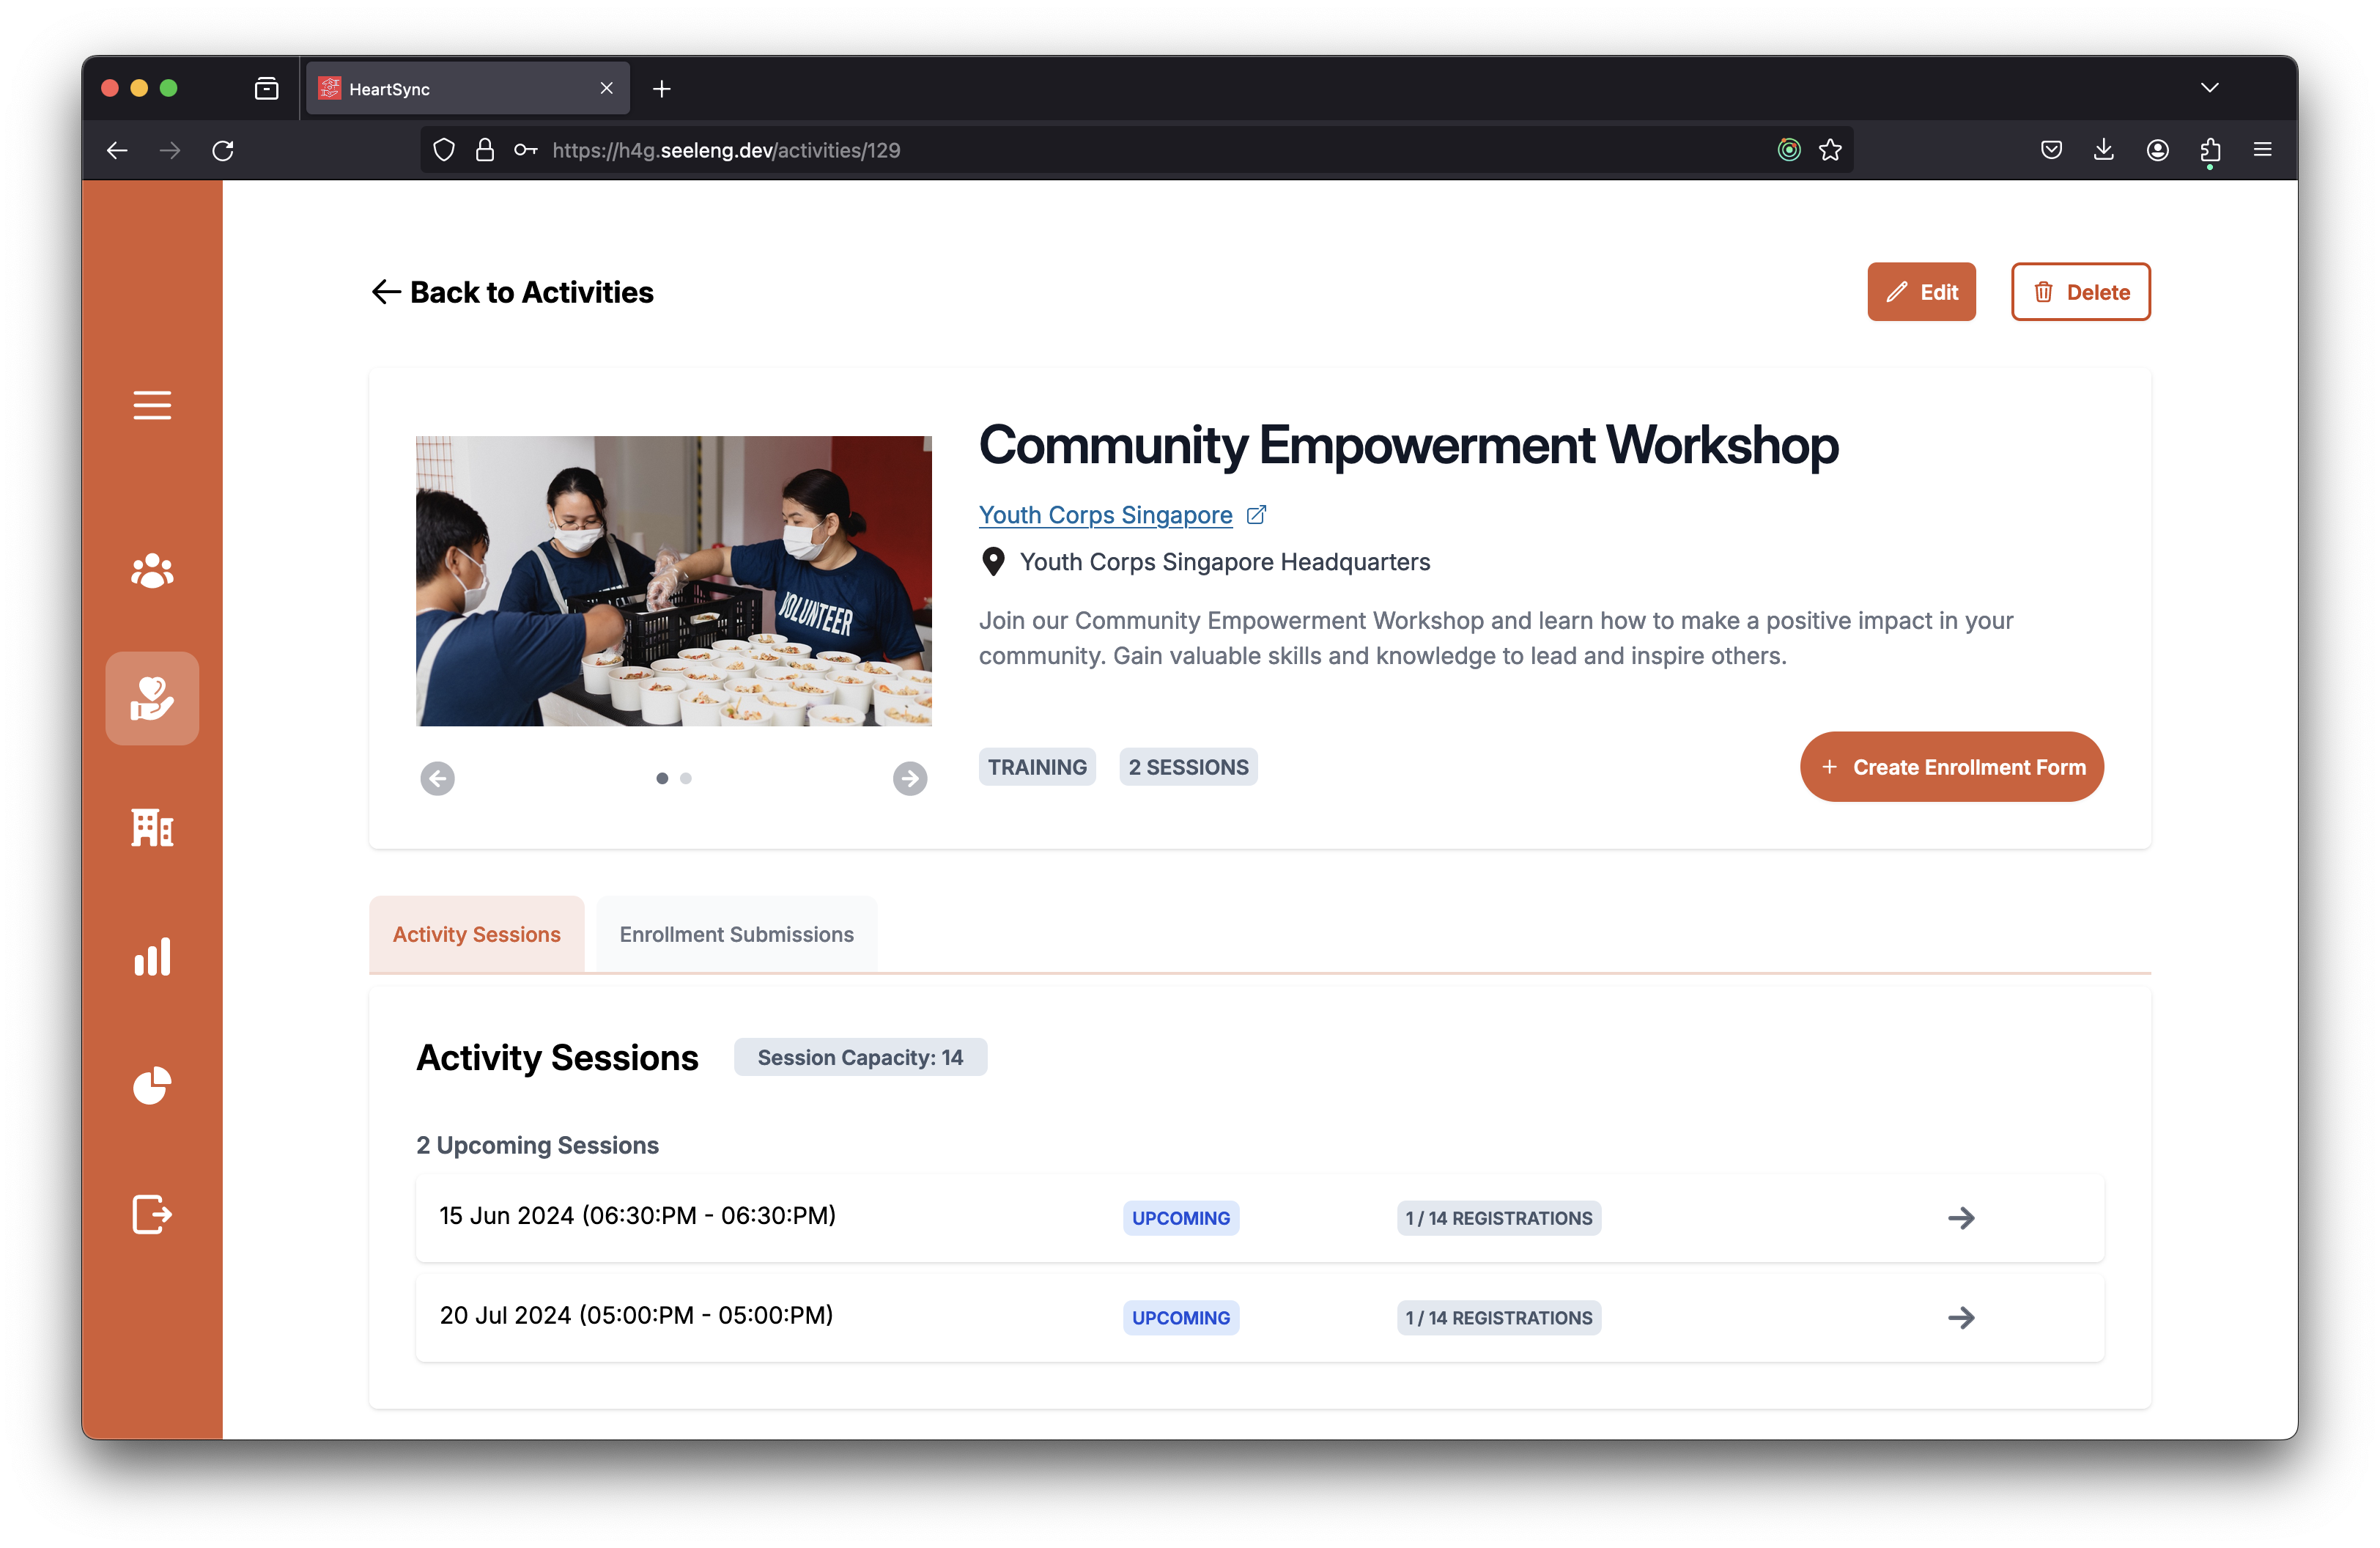Click the Create Enrollment Form button

click(x=1951, y=767)
